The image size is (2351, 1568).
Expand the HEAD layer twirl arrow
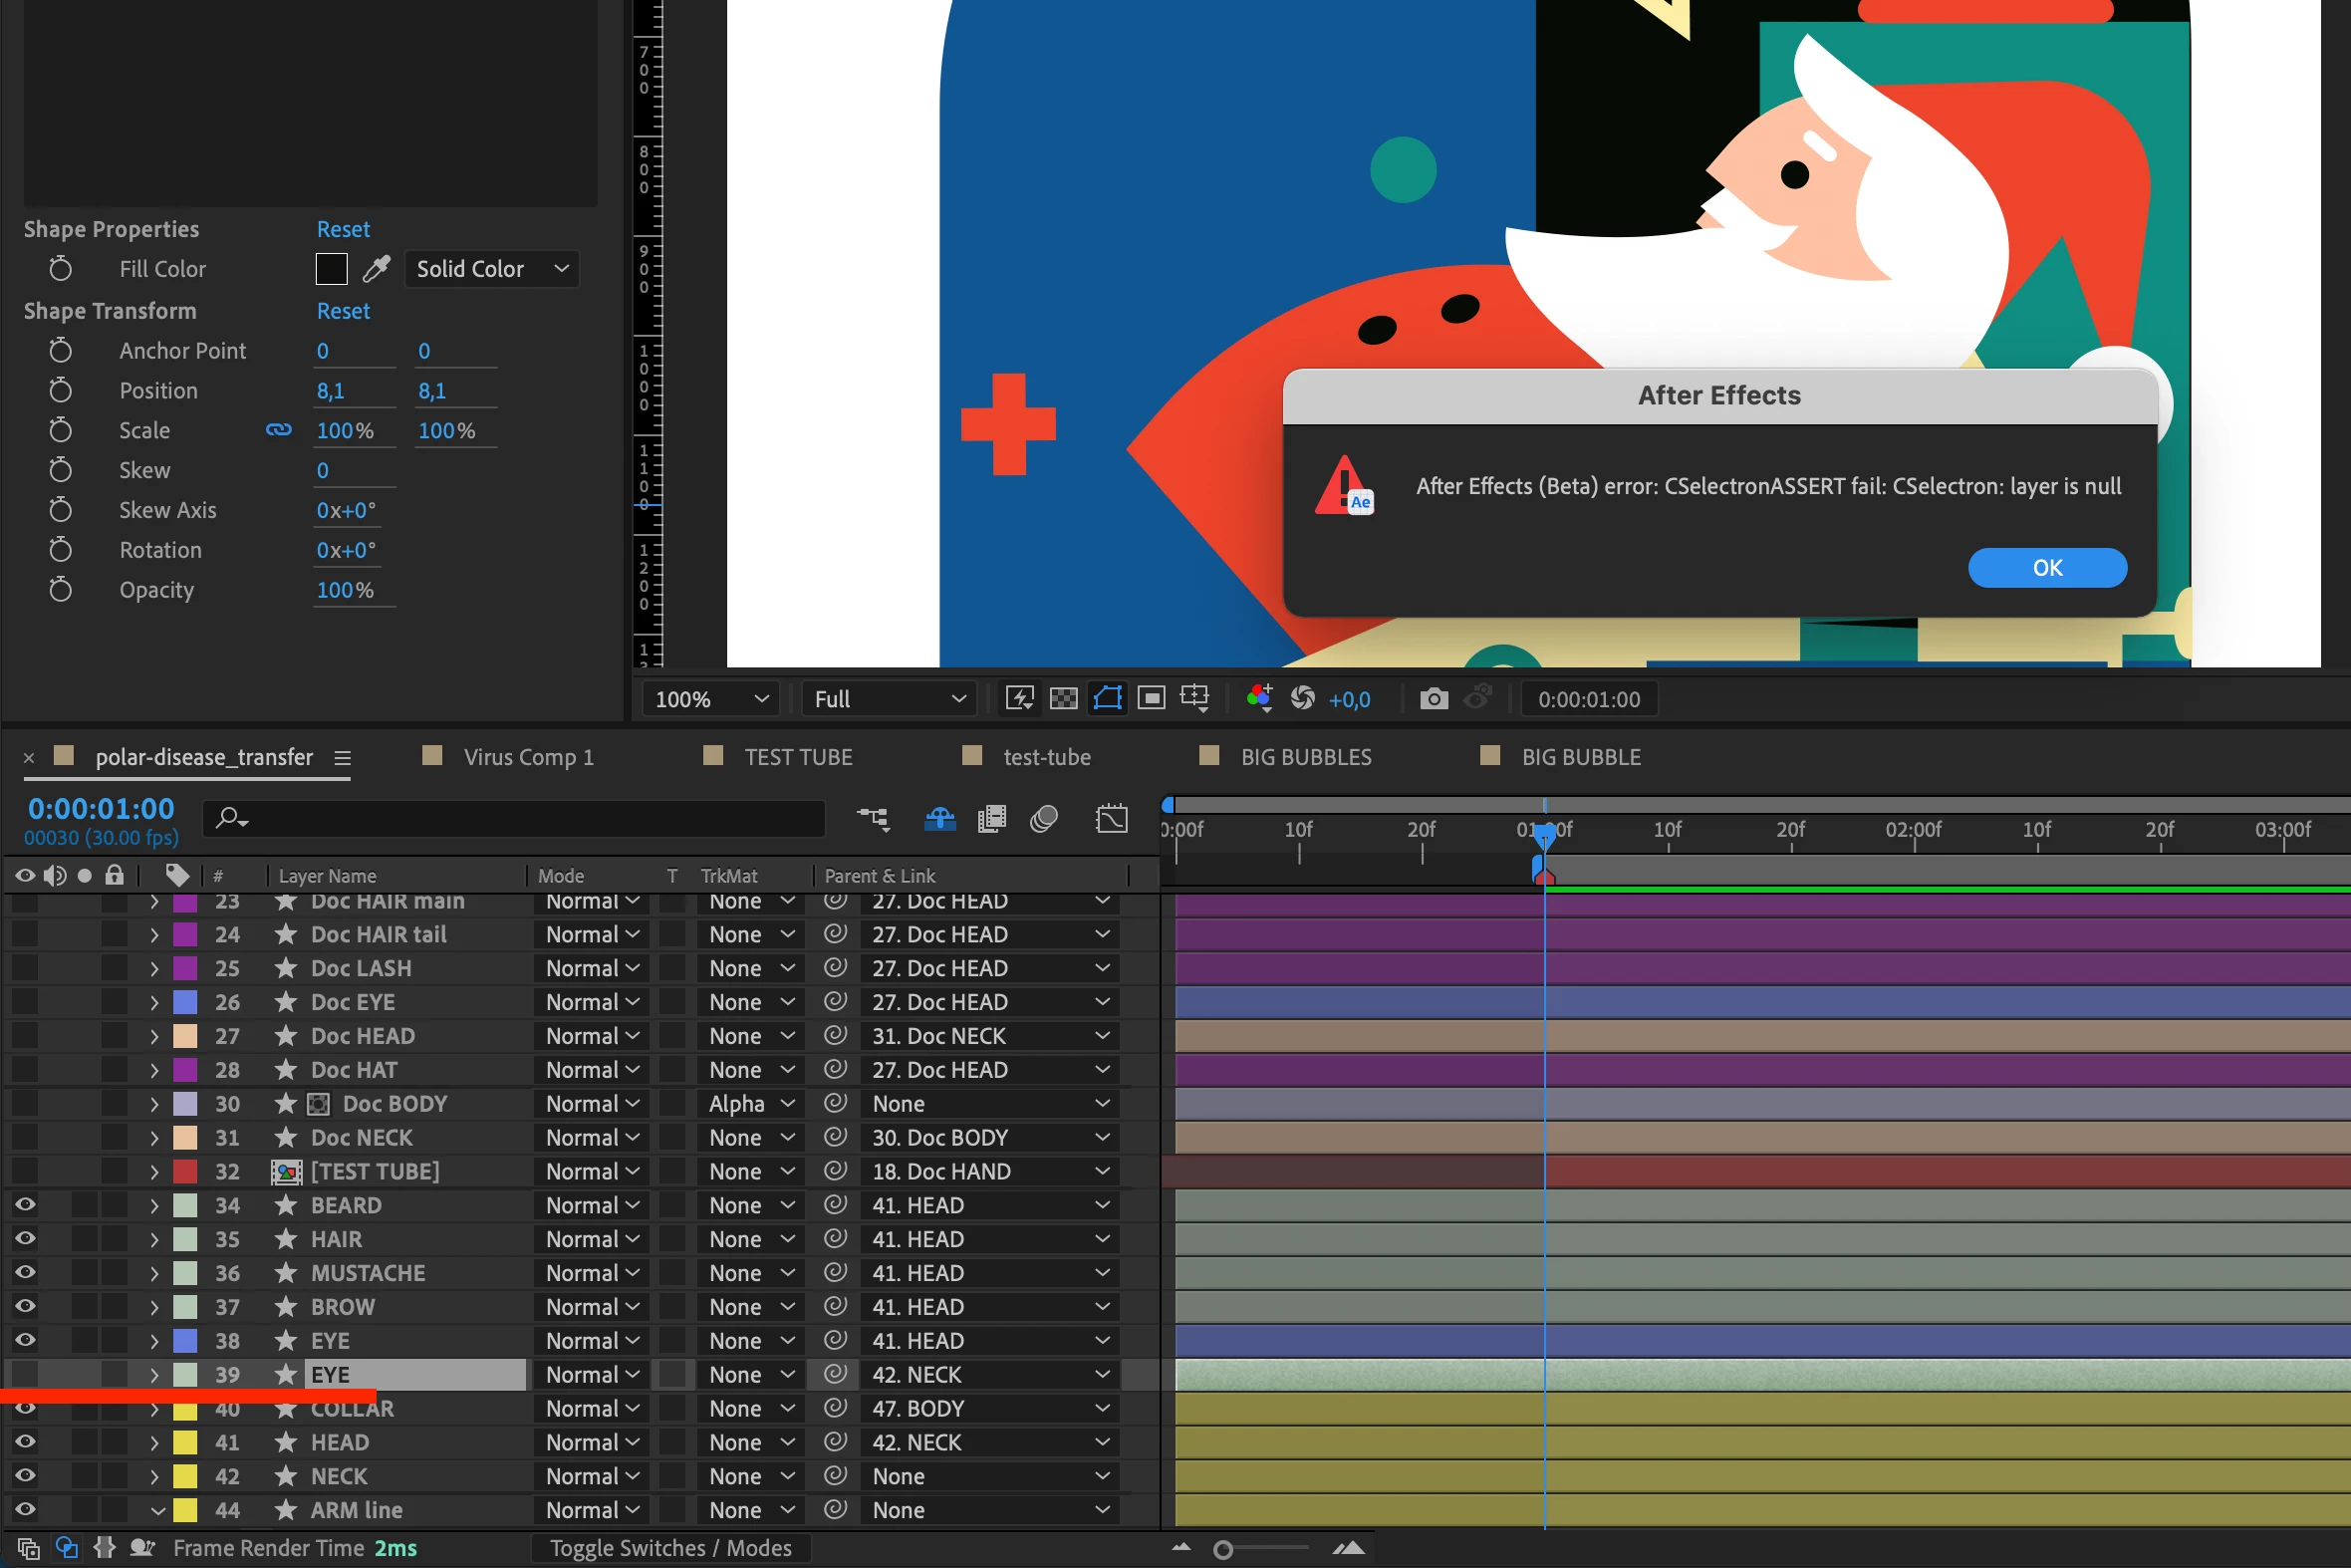[x=154, y=1442]
